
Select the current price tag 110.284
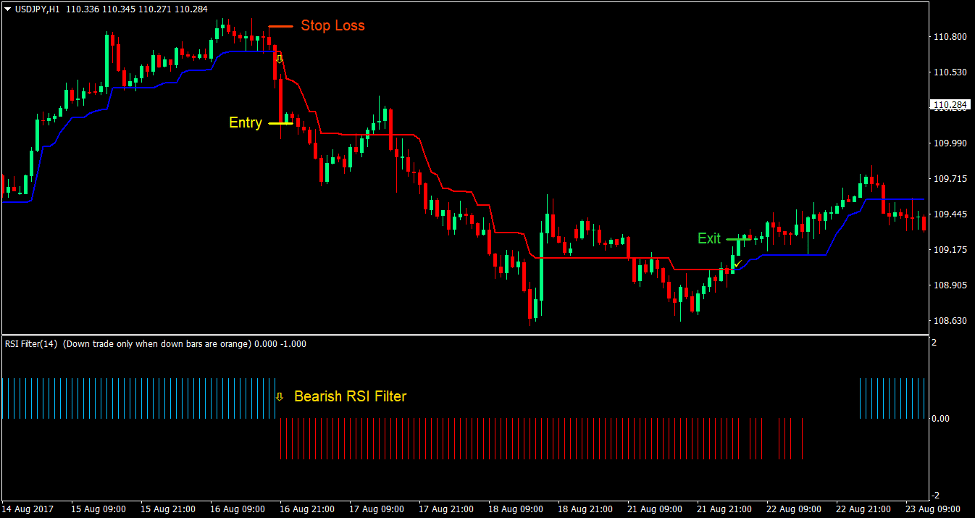951,105
